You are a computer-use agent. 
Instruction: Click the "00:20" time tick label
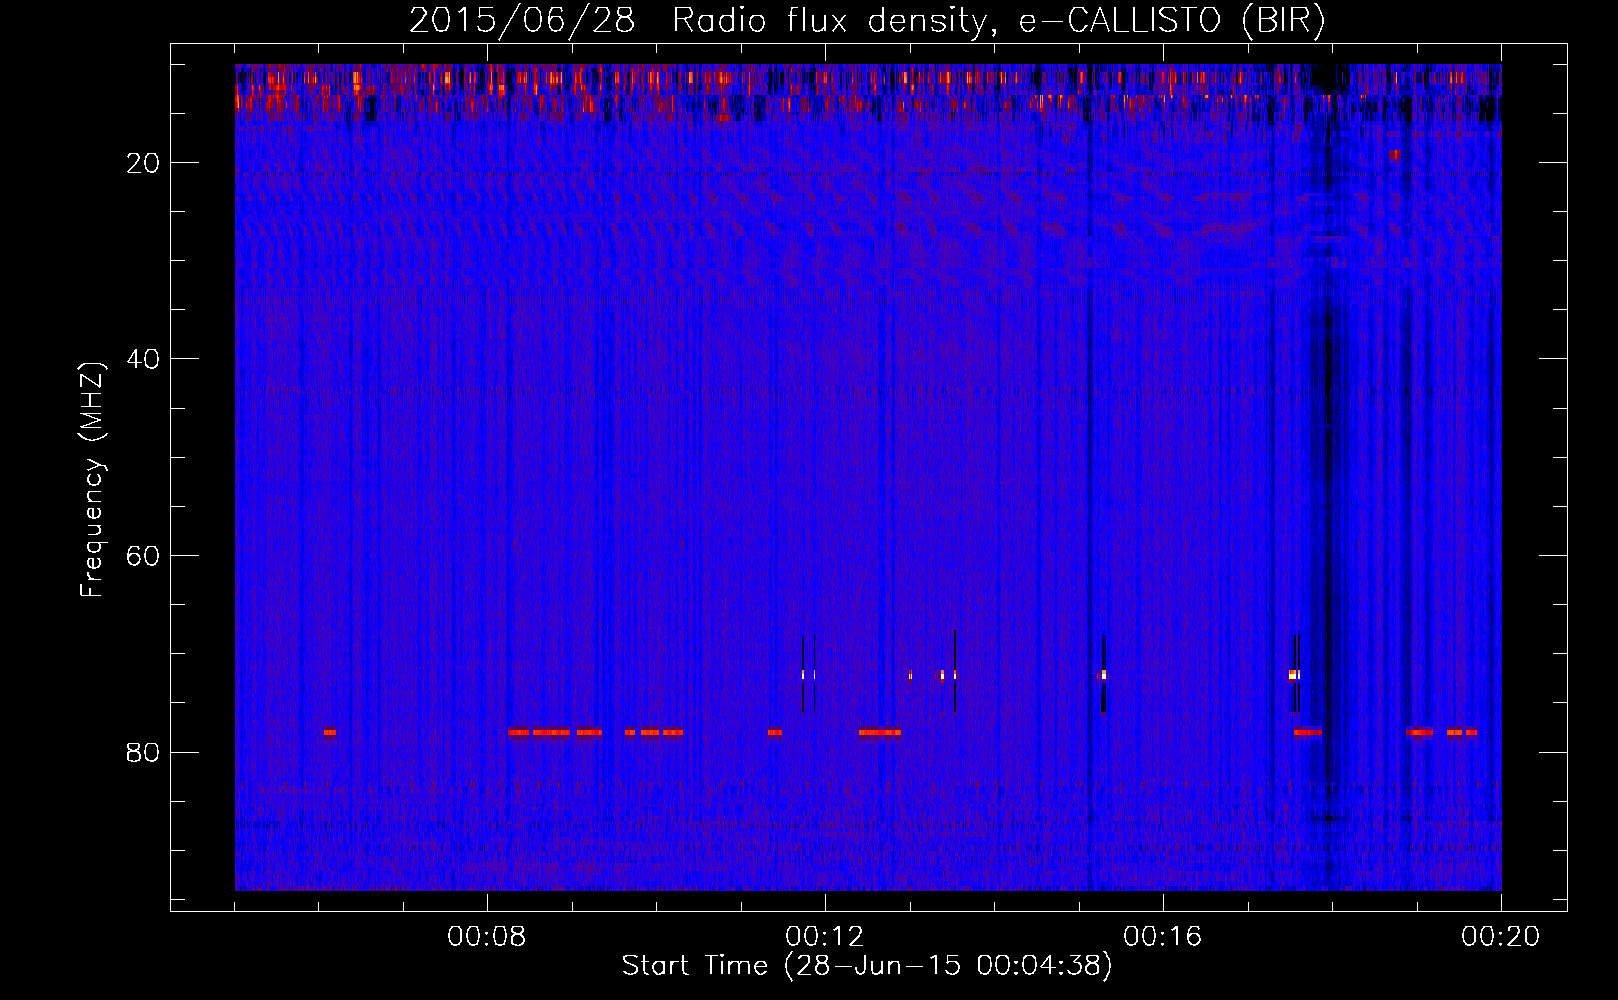[1501, 937]
